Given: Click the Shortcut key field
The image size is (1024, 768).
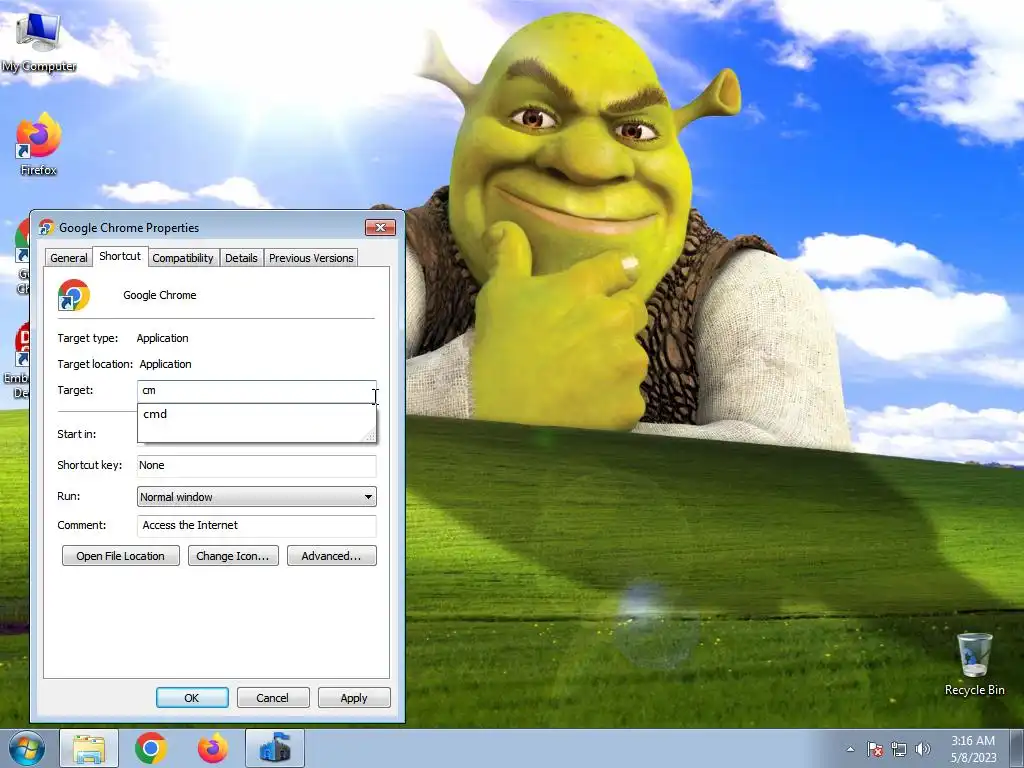Looking at the screenshot, I should (x=257, y=465).
